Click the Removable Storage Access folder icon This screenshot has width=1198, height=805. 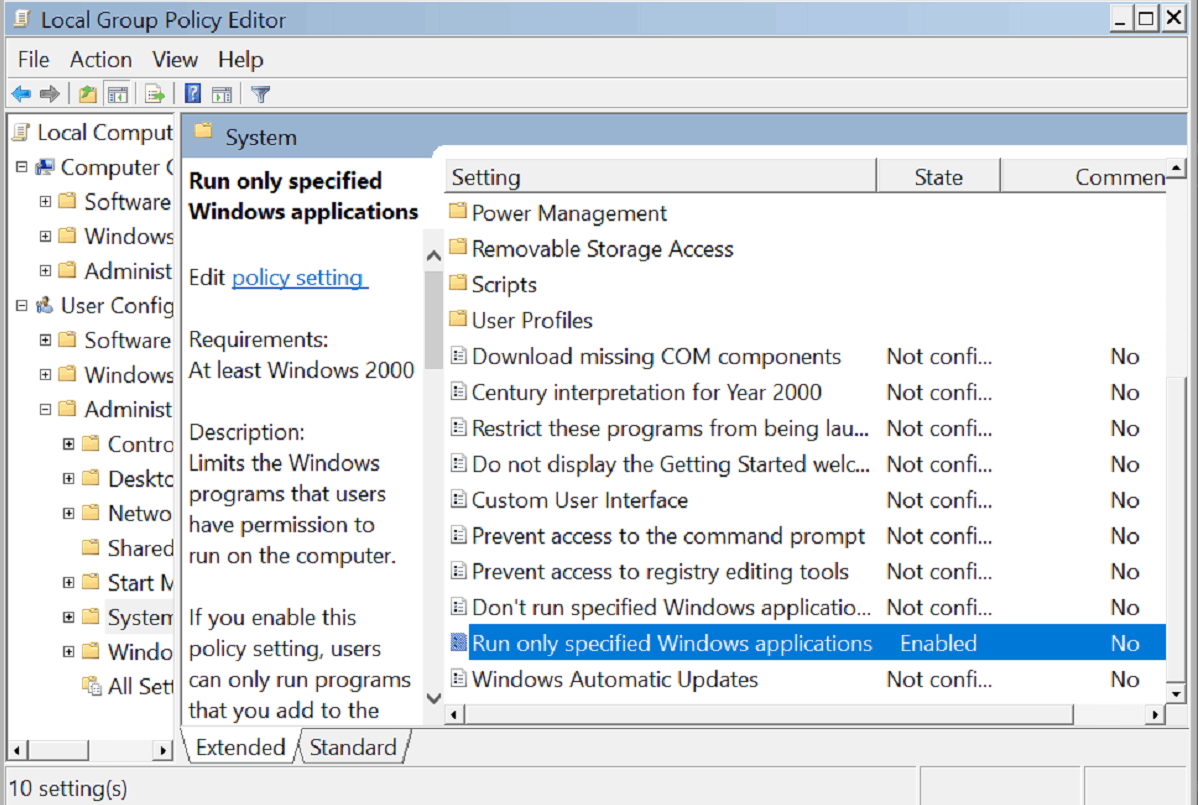tap(458, 247)
